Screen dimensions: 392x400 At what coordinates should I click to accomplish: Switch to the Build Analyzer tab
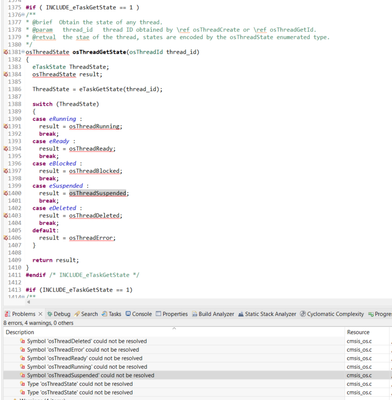tap(213, 314)
